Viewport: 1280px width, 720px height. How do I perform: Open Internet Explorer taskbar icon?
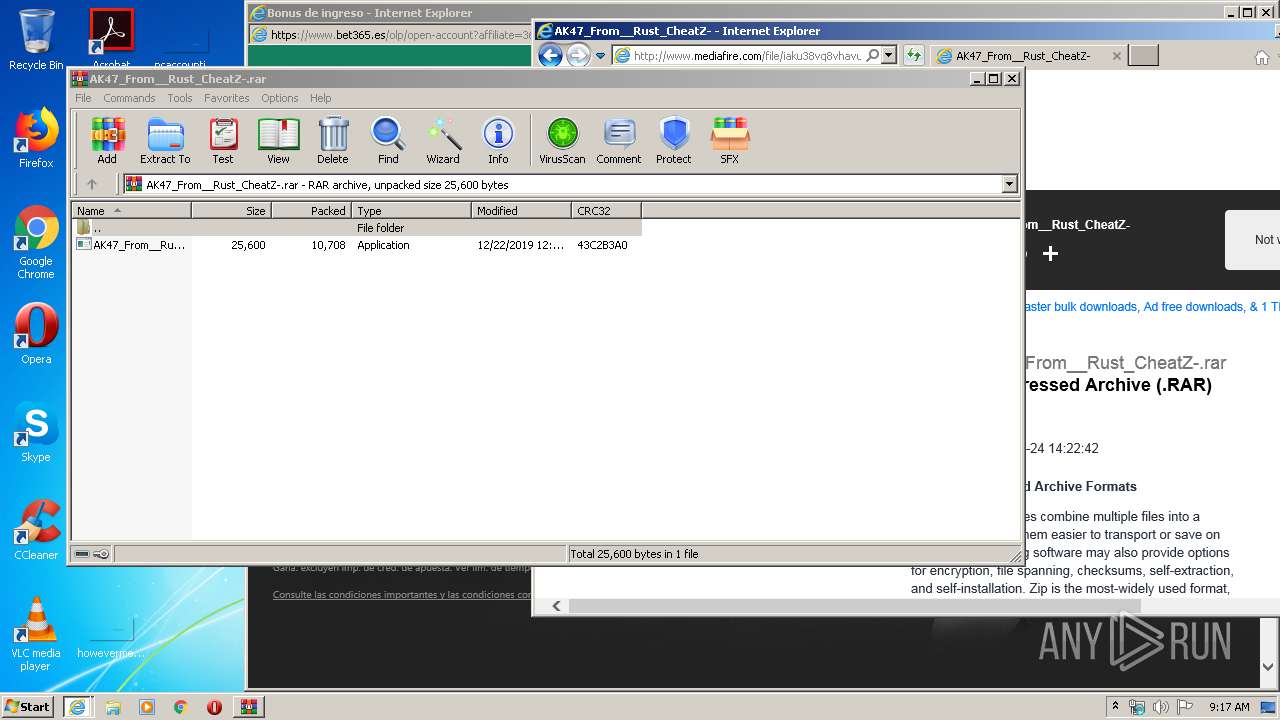77,707
